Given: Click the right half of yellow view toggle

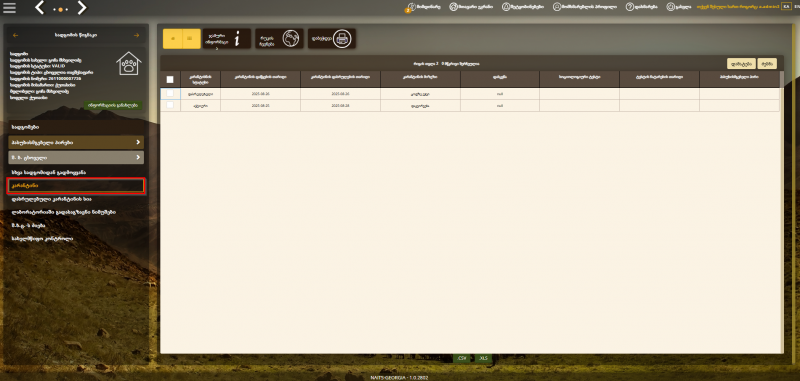Looking at the screenshot, I should tap(191, 39).
